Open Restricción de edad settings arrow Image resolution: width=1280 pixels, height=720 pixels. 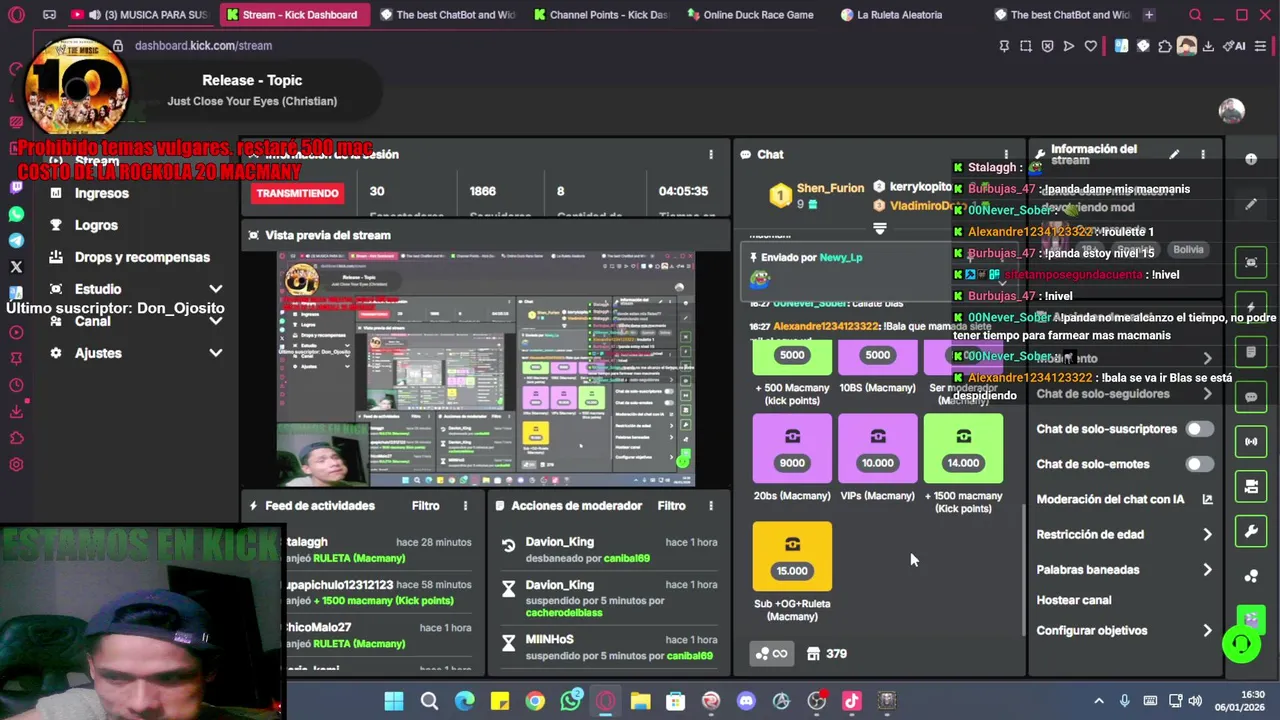tap(1207, 535)
